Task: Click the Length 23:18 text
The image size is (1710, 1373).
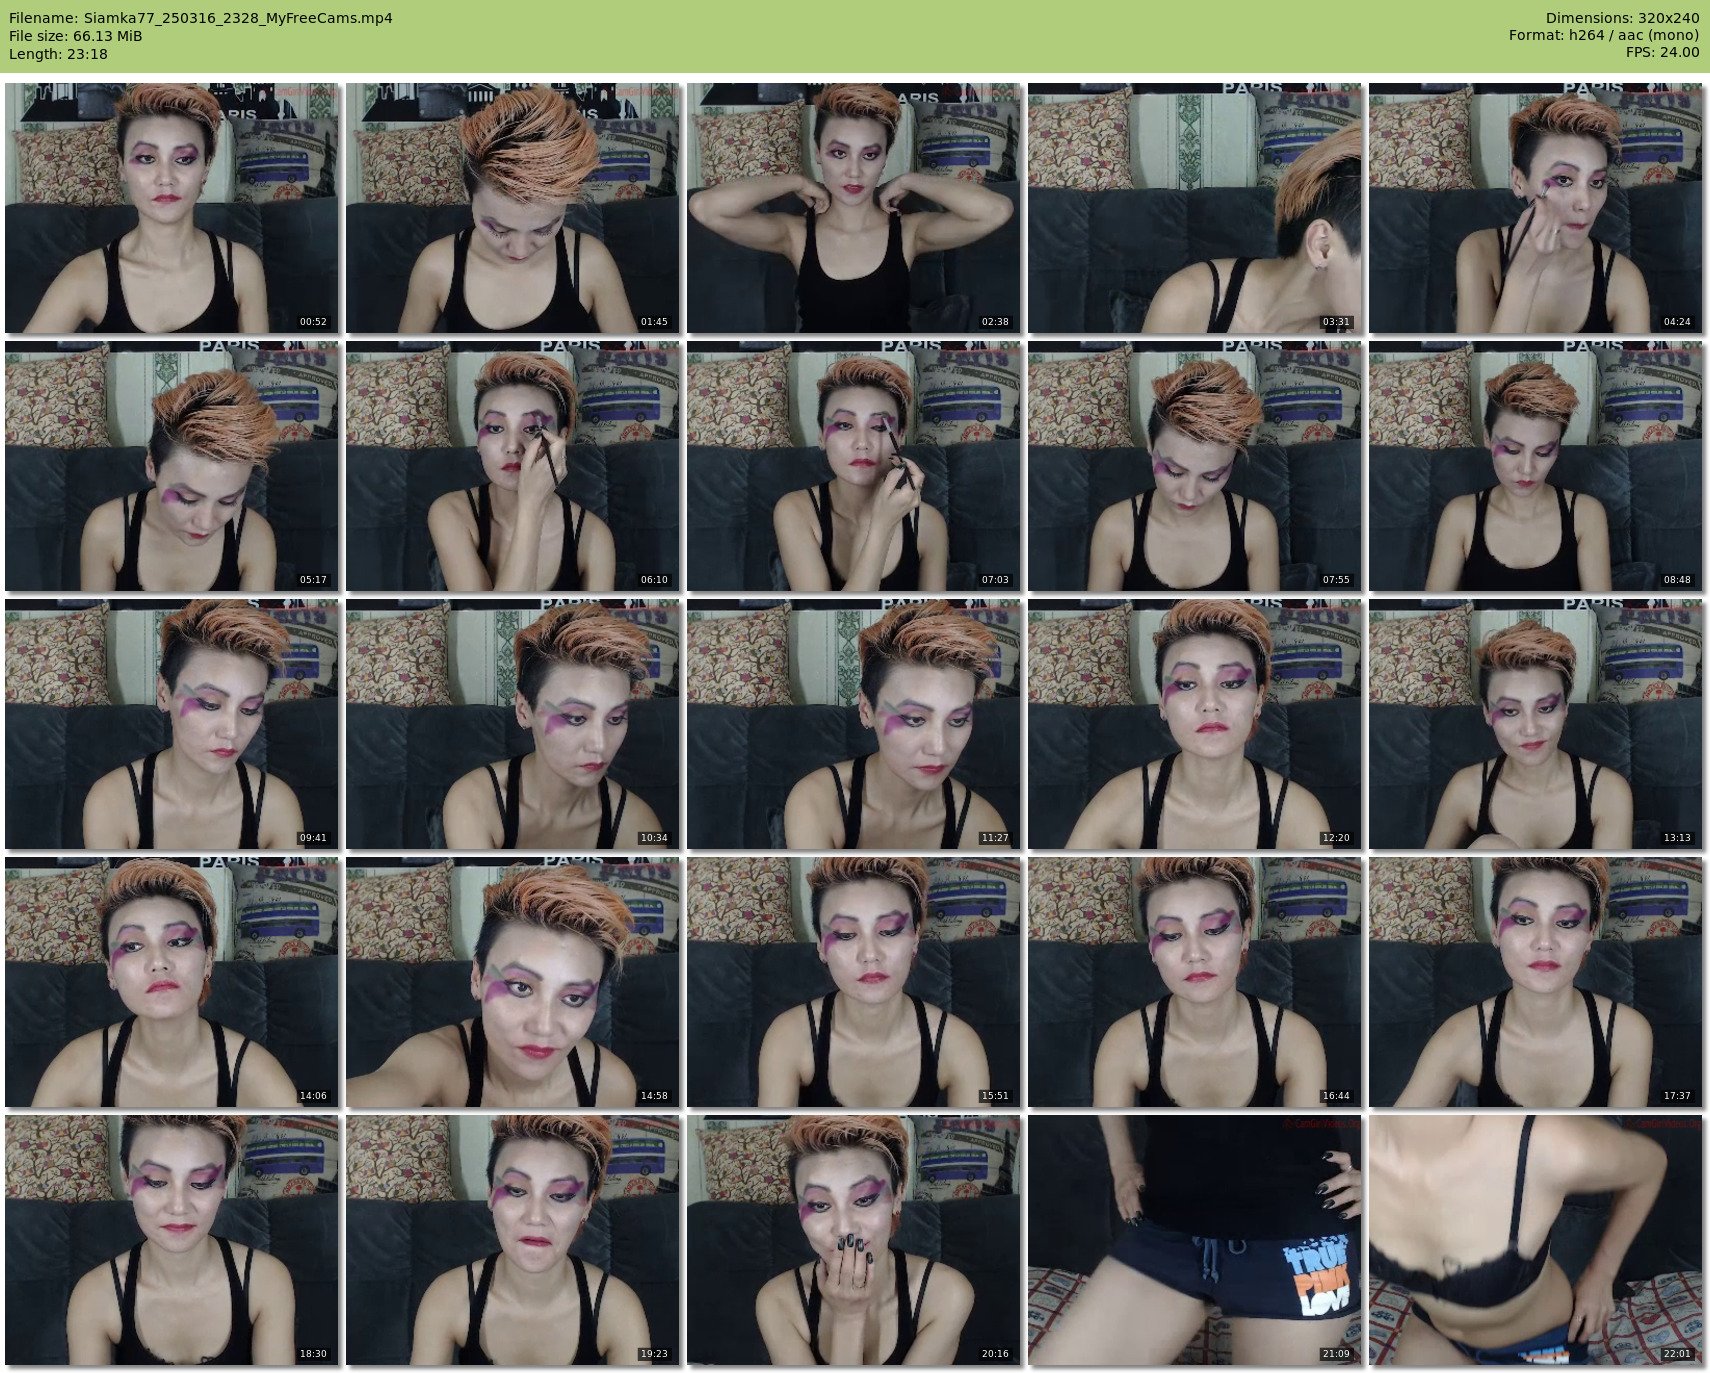Action: pyautogui.click(x=58, y=54)
